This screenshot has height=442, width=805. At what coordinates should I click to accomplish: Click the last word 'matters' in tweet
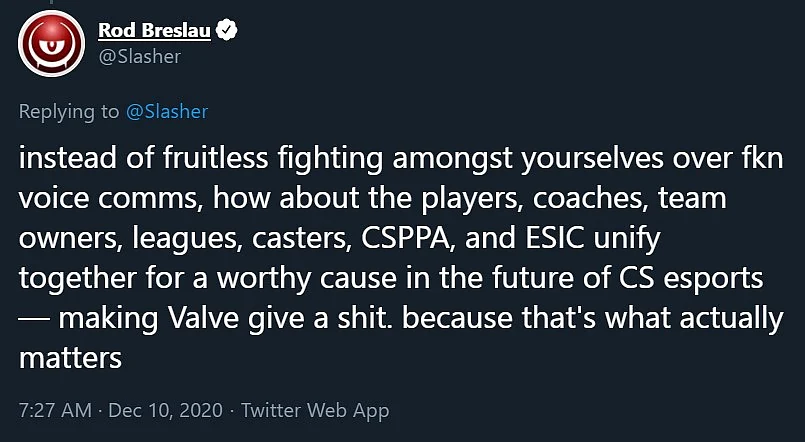pyautogui.click(x=70, y=358)
